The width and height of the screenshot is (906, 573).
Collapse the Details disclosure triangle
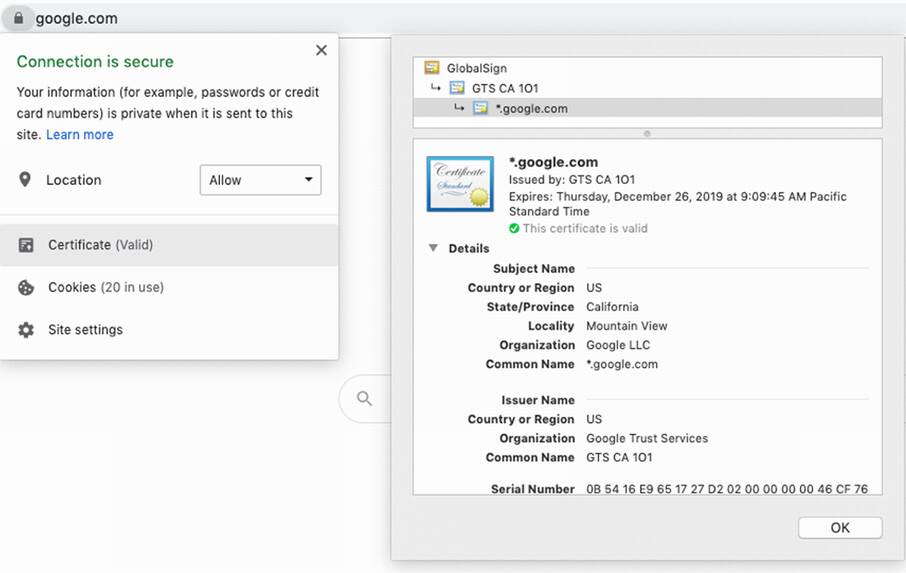(433, 248)
